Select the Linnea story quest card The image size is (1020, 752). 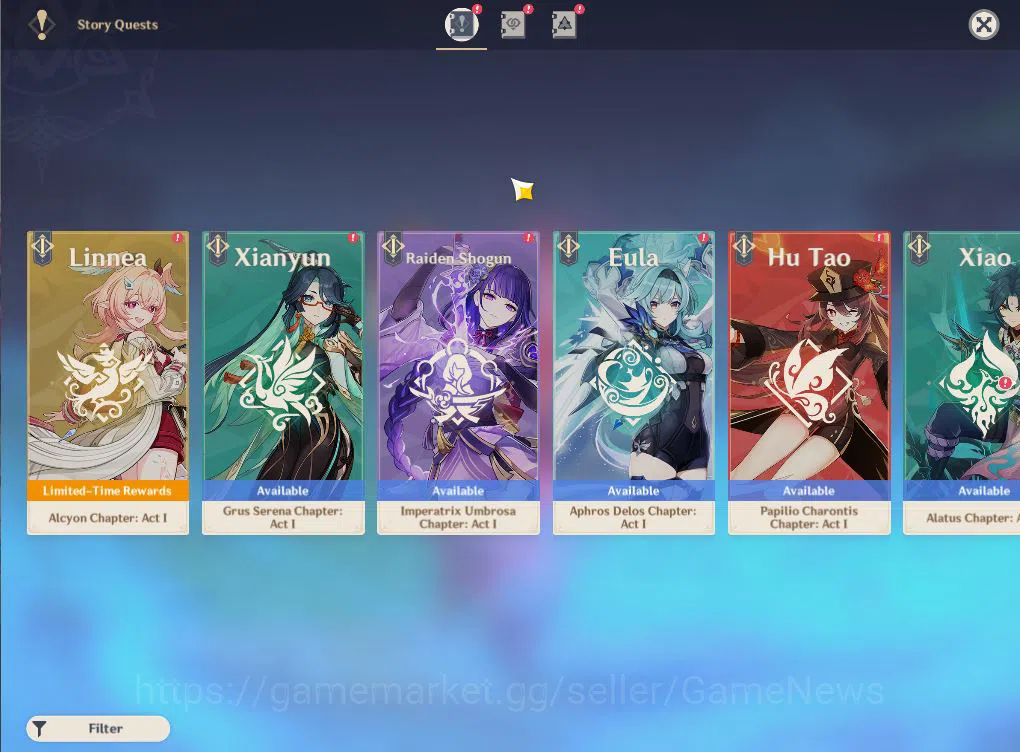click(108, 383)
